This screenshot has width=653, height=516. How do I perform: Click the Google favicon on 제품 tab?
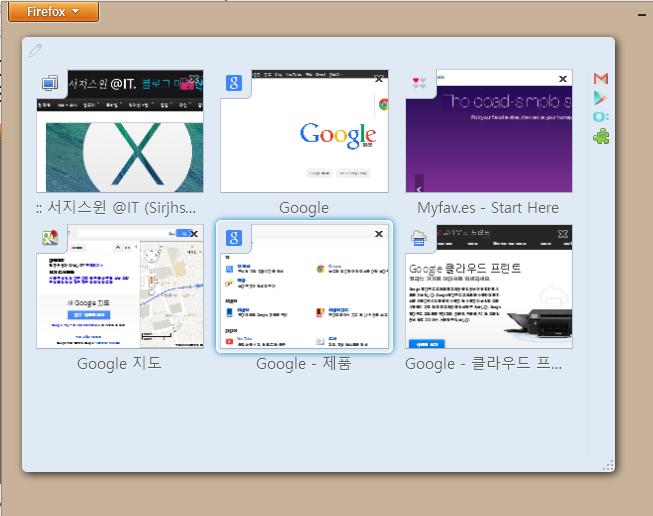pos(234,238)
